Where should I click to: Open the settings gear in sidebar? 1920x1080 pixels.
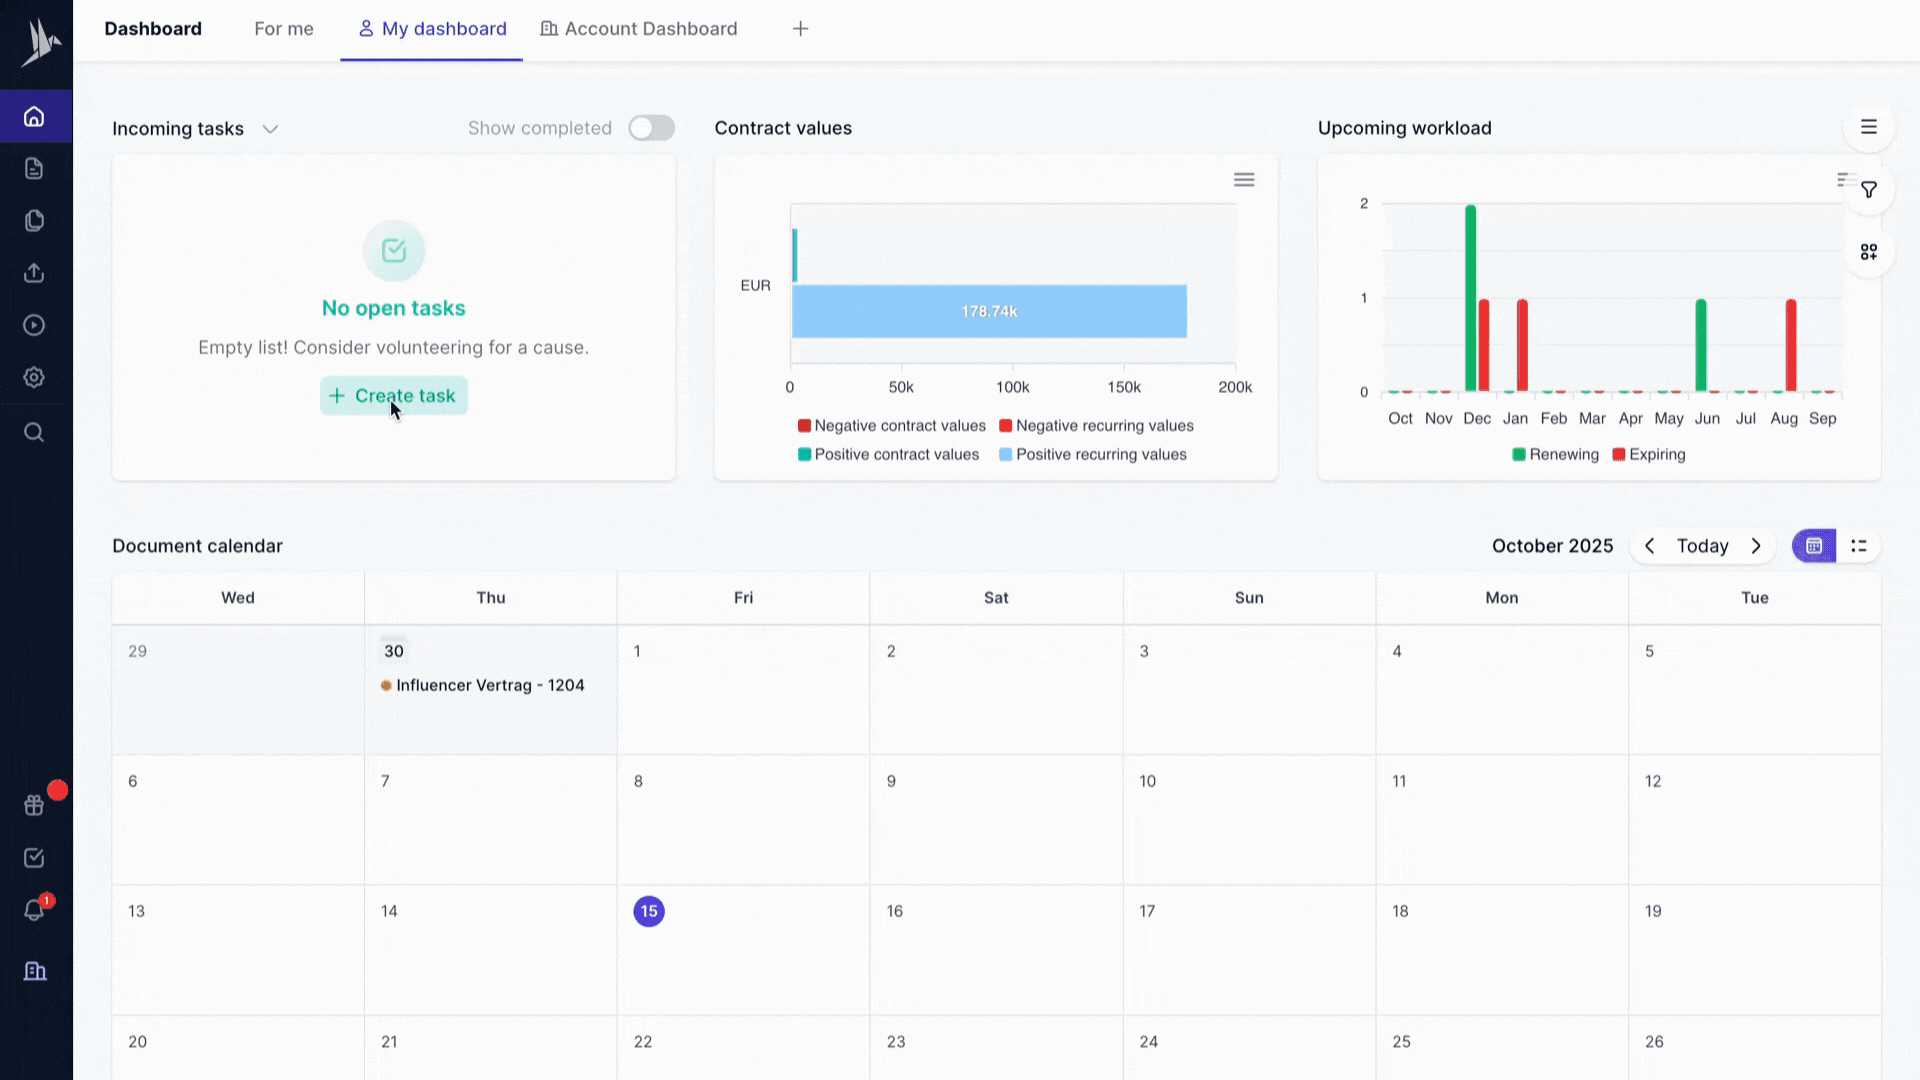(x=34, y=377)
